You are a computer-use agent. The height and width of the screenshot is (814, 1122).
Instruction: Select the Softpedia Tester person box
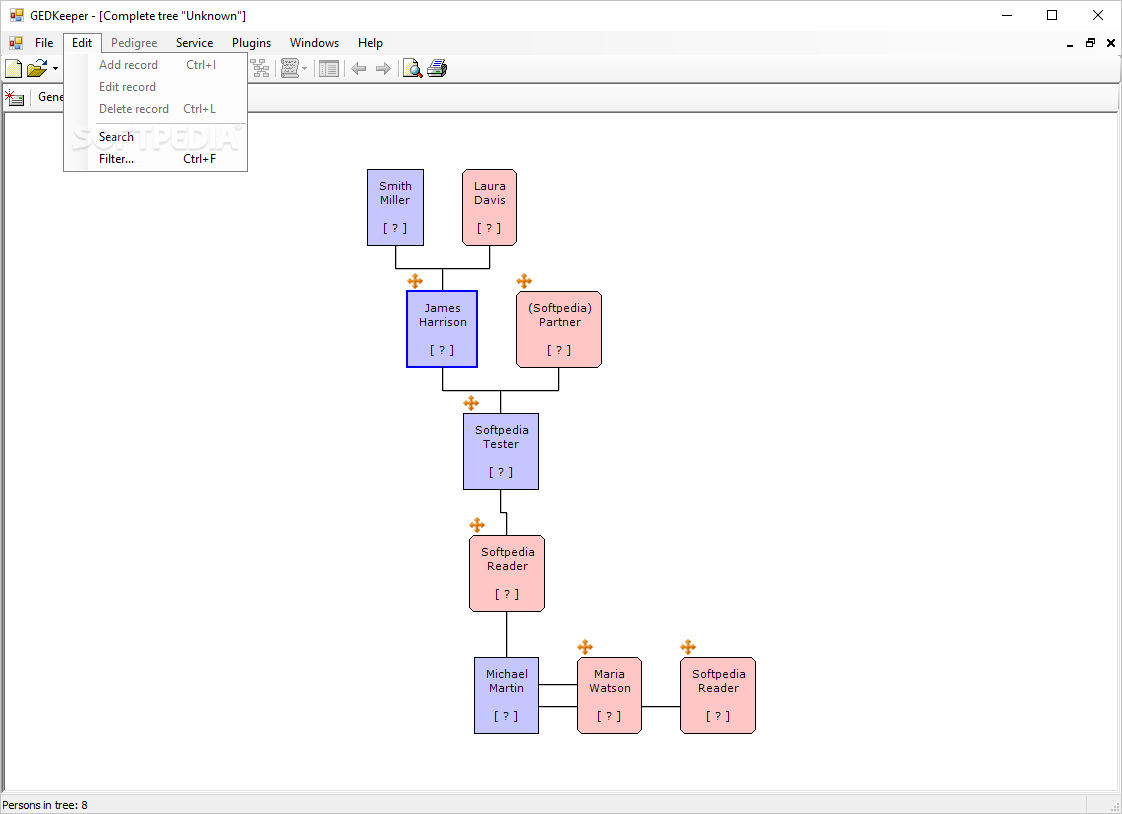click(x=501, y=451)
